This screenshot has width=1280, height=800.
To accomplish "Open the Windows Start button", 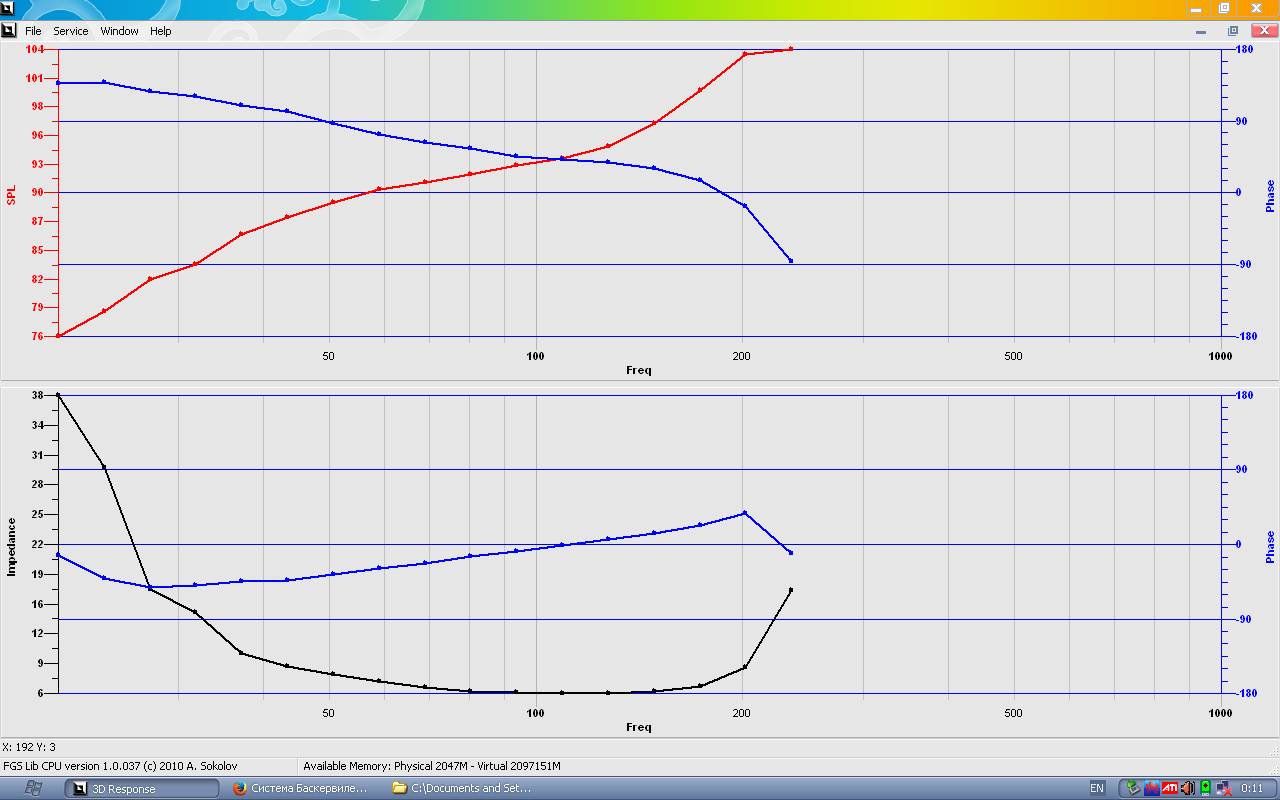I will pos(31,788).
